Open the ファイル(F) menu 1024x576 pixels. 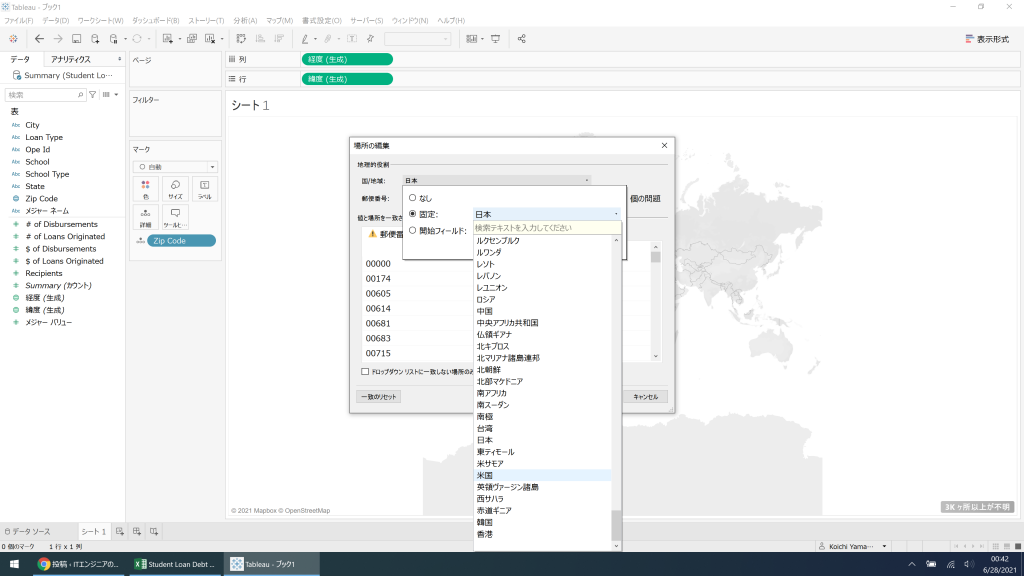point(18,21)
